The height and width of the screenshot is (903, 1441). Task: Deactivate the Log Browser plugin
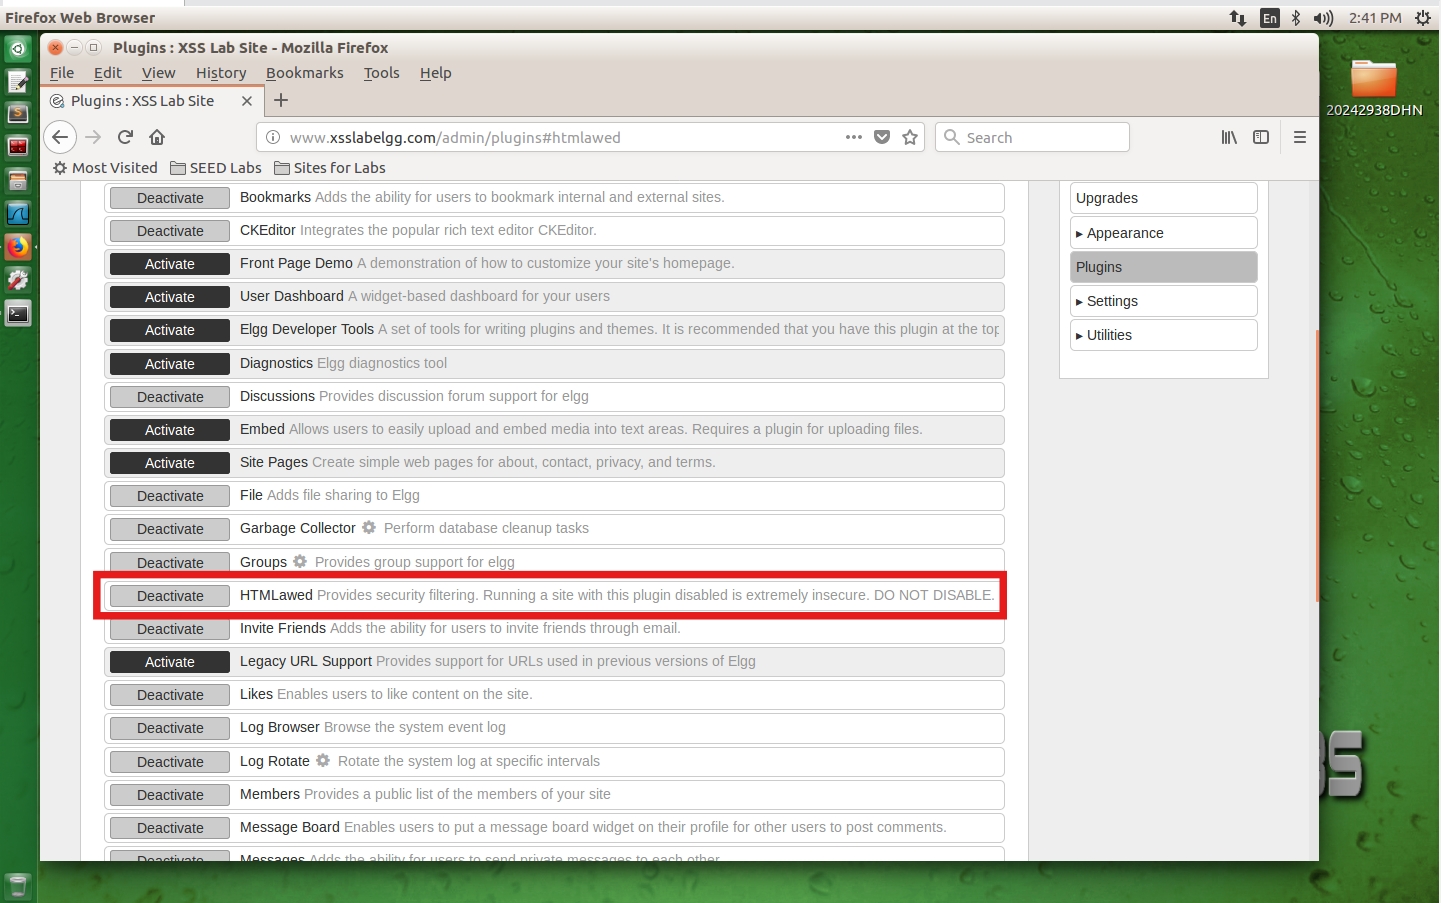(170, 728)
